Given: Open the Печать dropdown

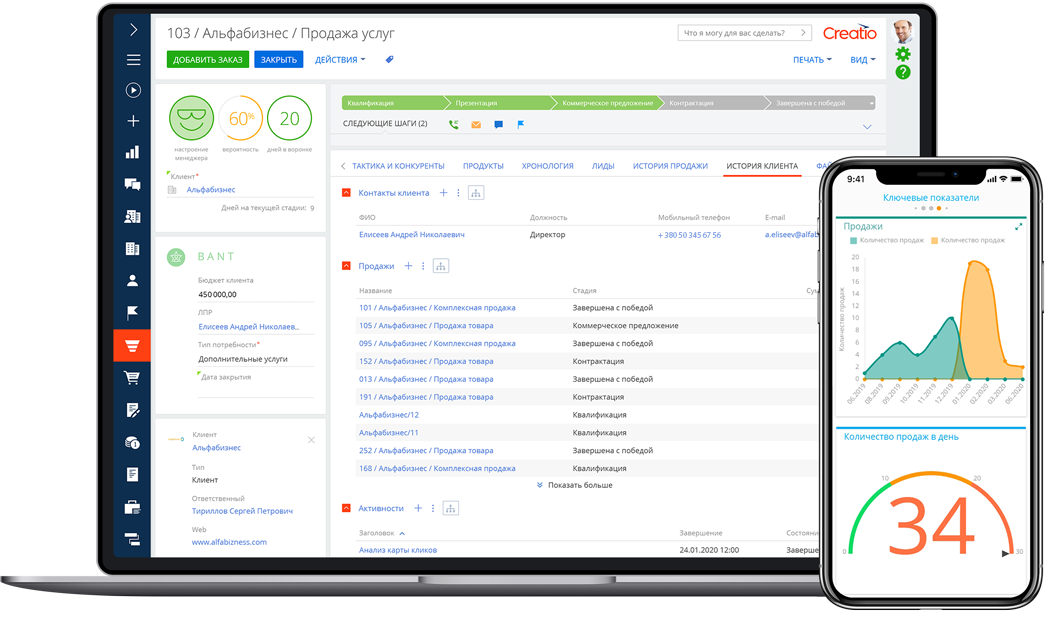Looking at the screenshot, I should click(x=812, y=60).
